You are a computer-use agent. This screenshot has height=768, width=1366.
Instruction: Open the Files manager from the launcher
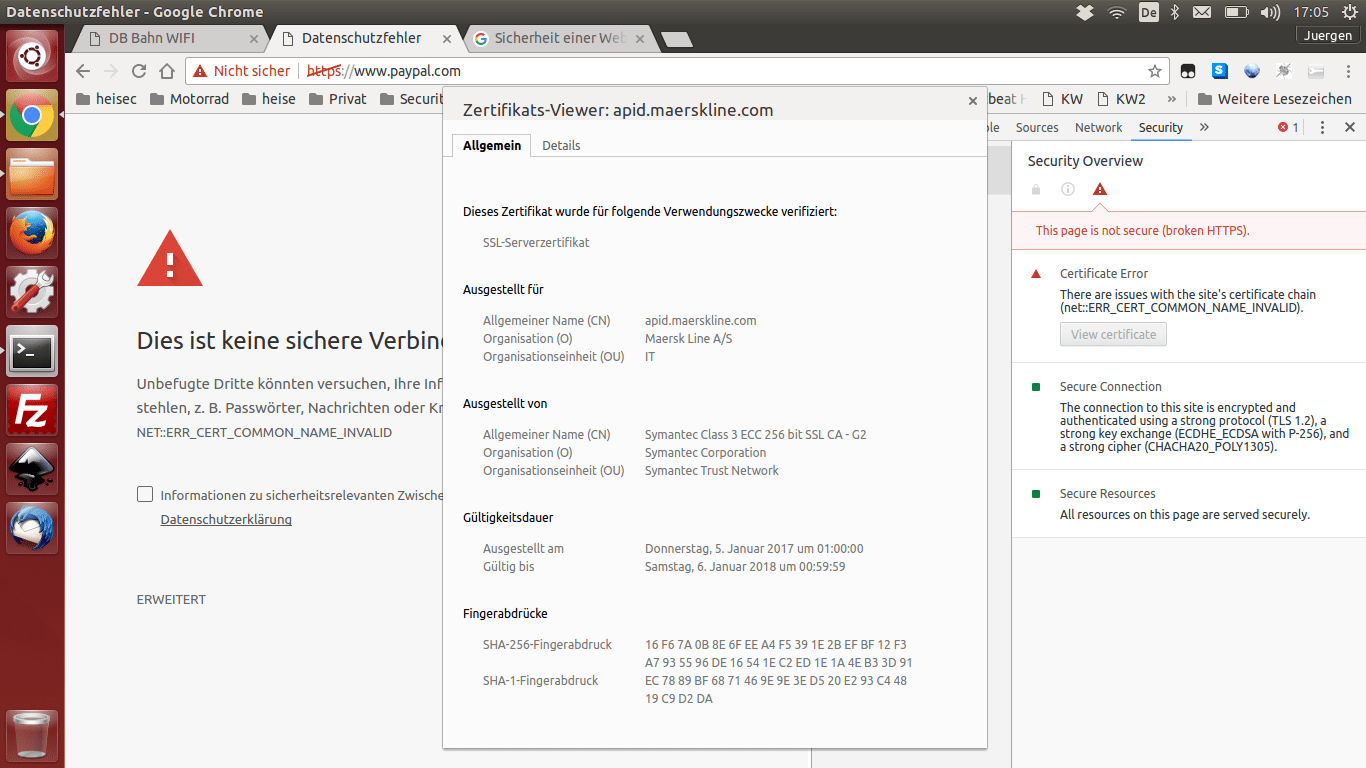(x=32, y=175)
